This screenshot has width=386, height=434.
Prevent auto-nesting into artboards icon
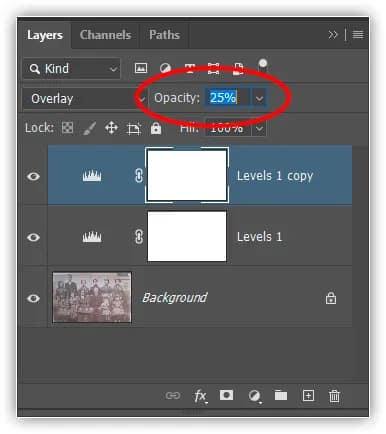click(x=134, y=129)
